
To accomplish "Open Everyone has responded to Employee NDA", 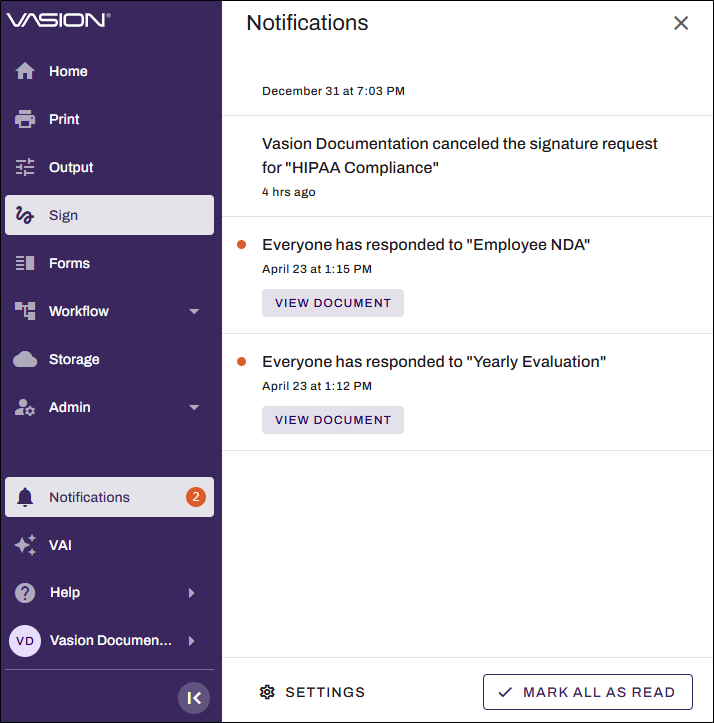I will pyautogui.click(x=426, y=244).
